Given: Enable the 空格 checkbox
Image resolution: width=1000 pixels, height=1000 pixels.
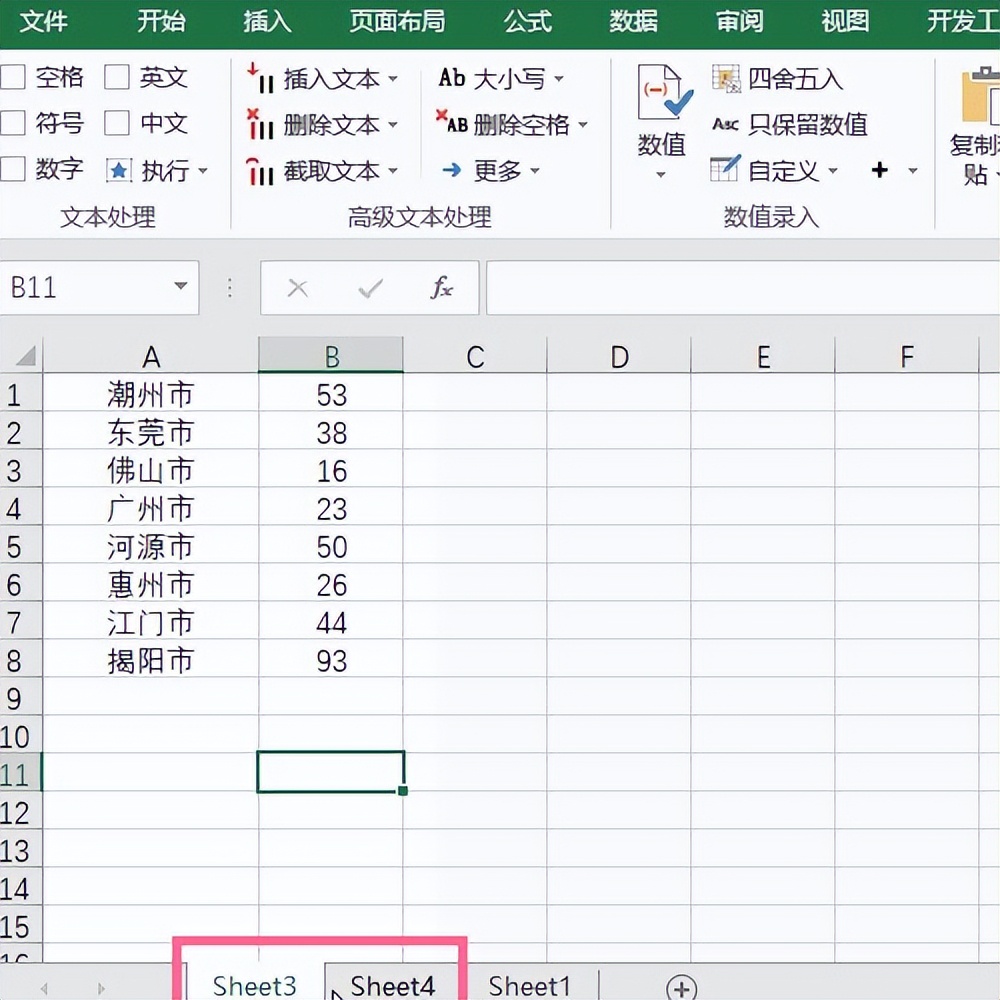Looking at the screenshot, I should click(x=14, y=76).
